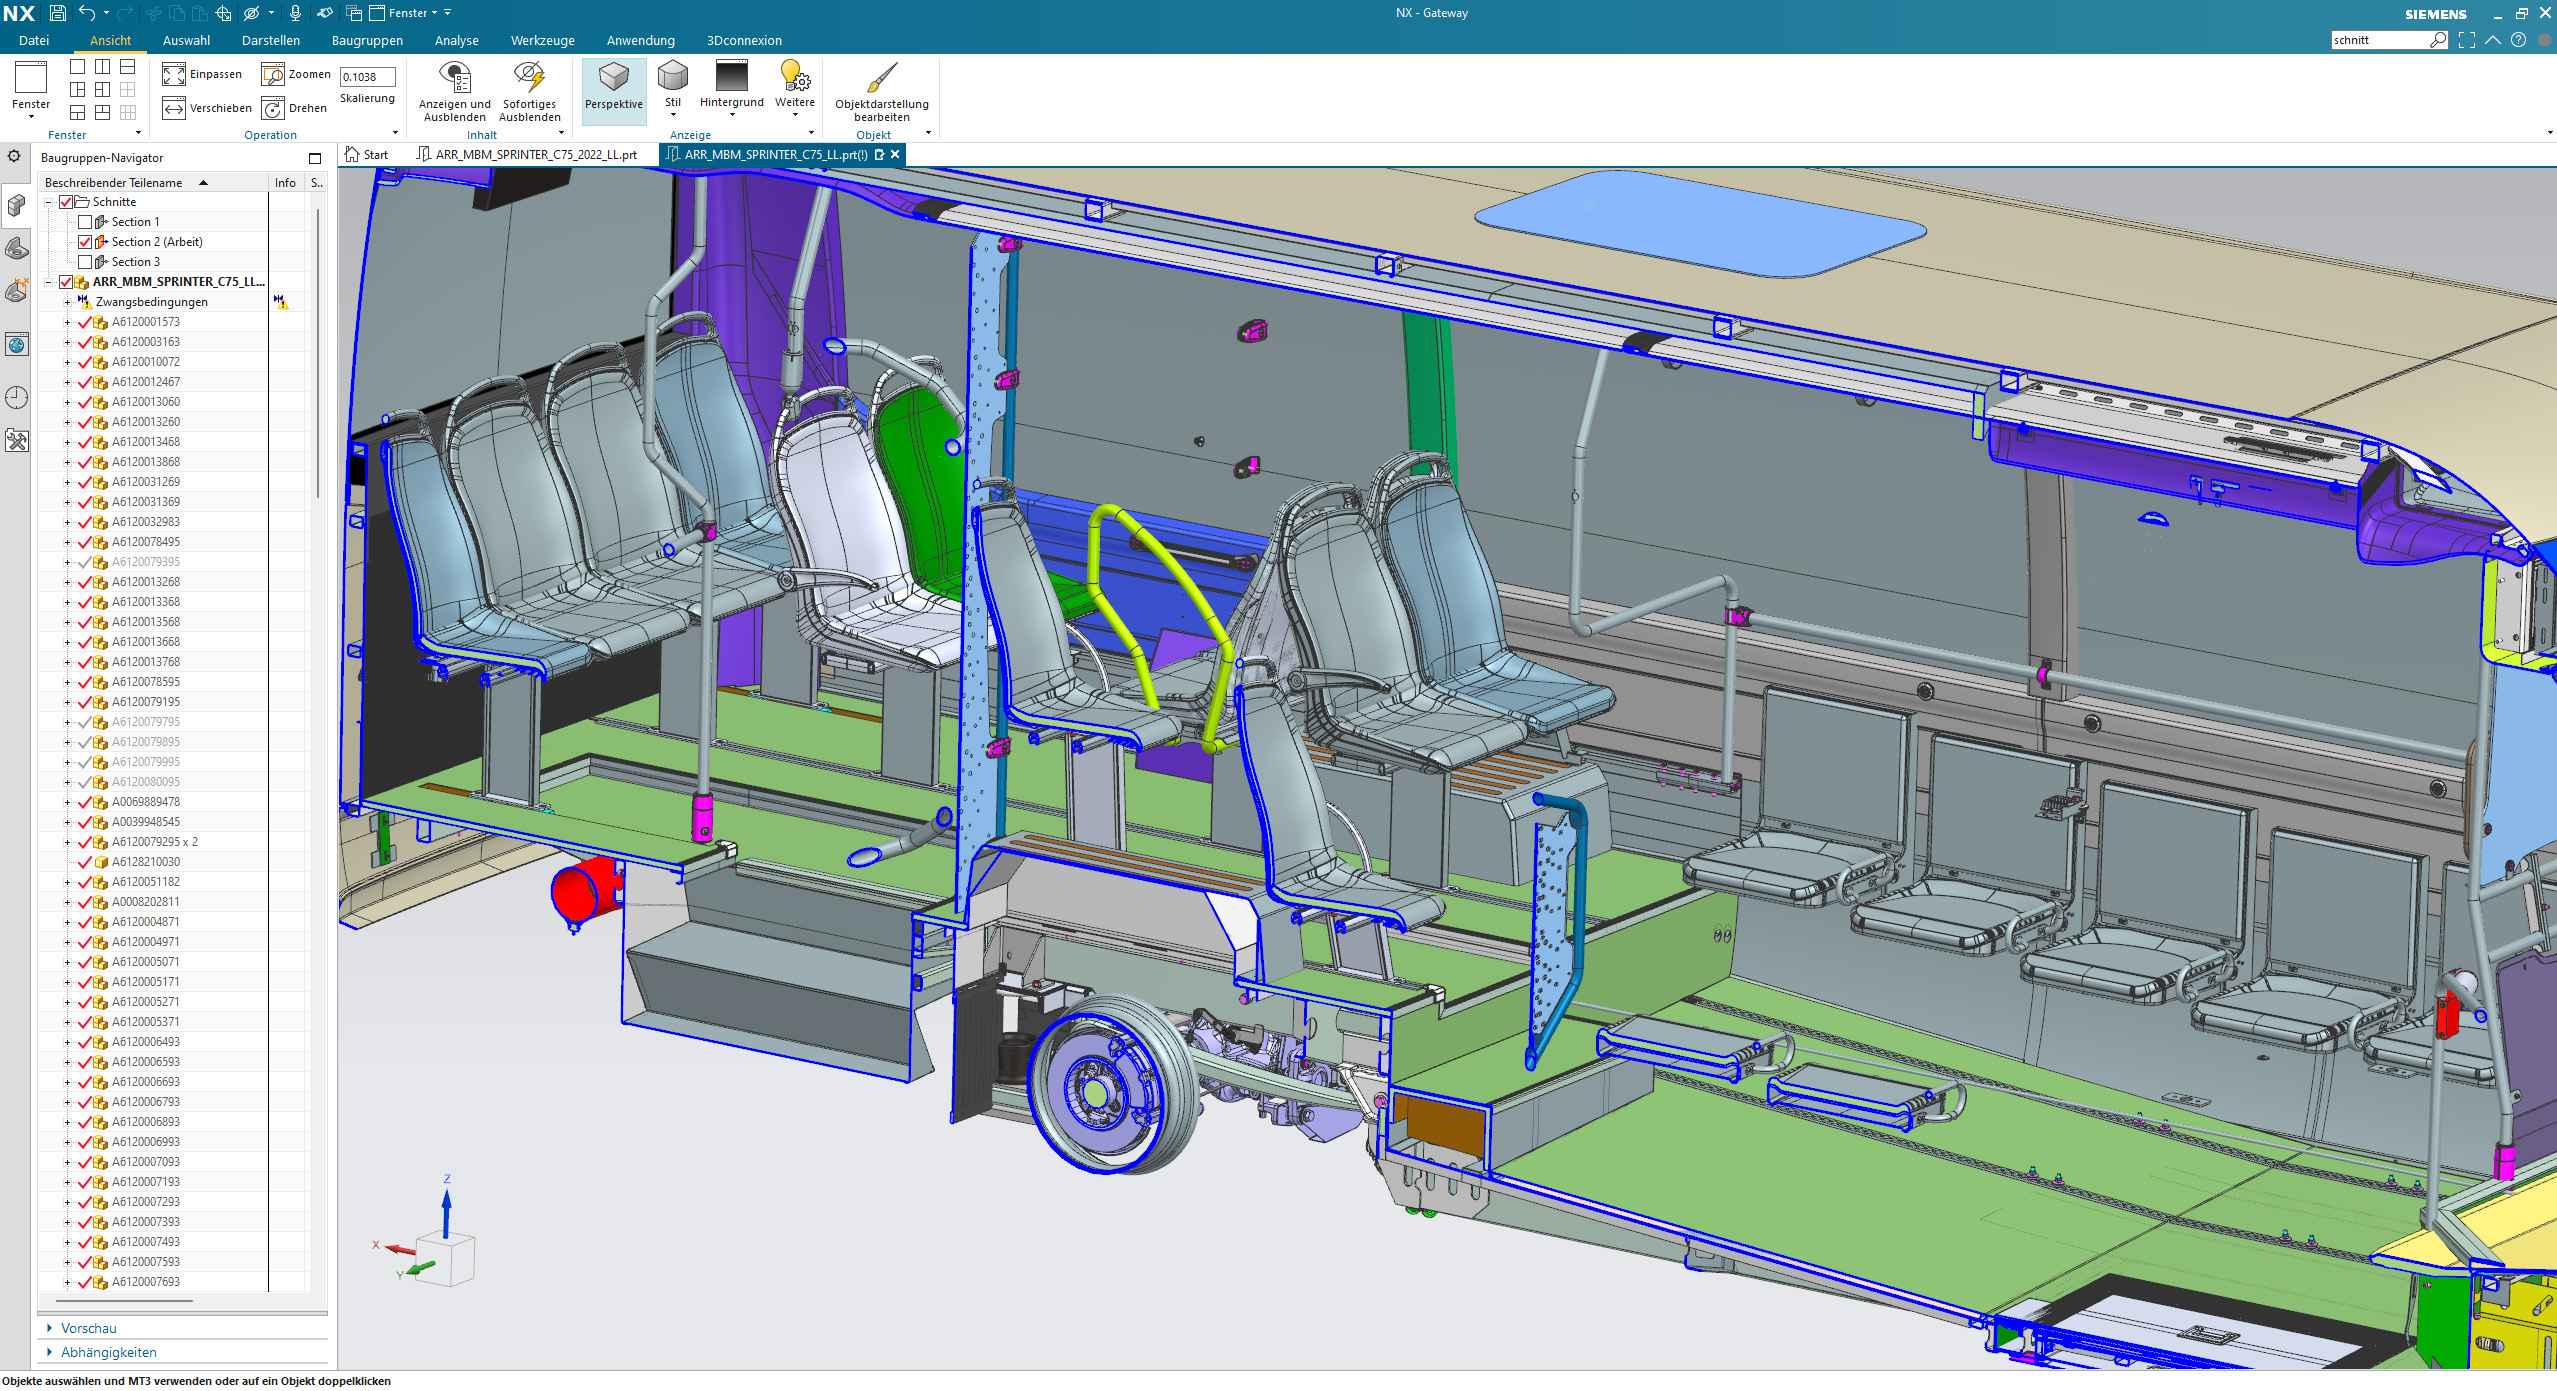Viewport: 2557px width, 1391px height.
Task: Click the Verschieben pan tool
Action: [x=174, y=108]
